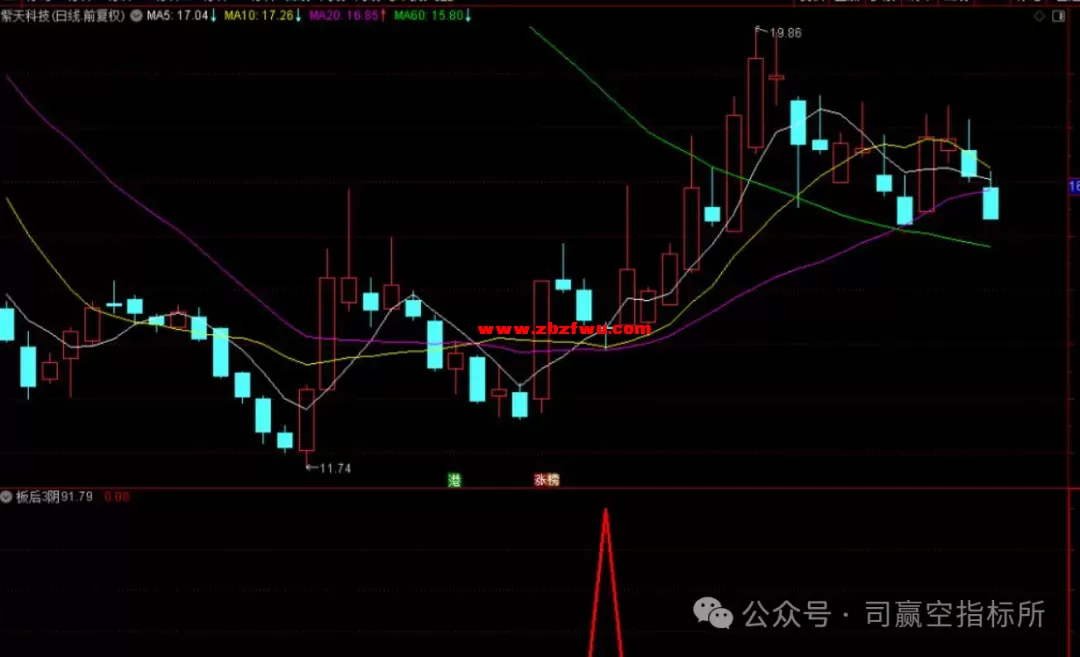Click the 19.86 high price label
The height and width of the screenshot is (657, 1080).
[785, 33]
